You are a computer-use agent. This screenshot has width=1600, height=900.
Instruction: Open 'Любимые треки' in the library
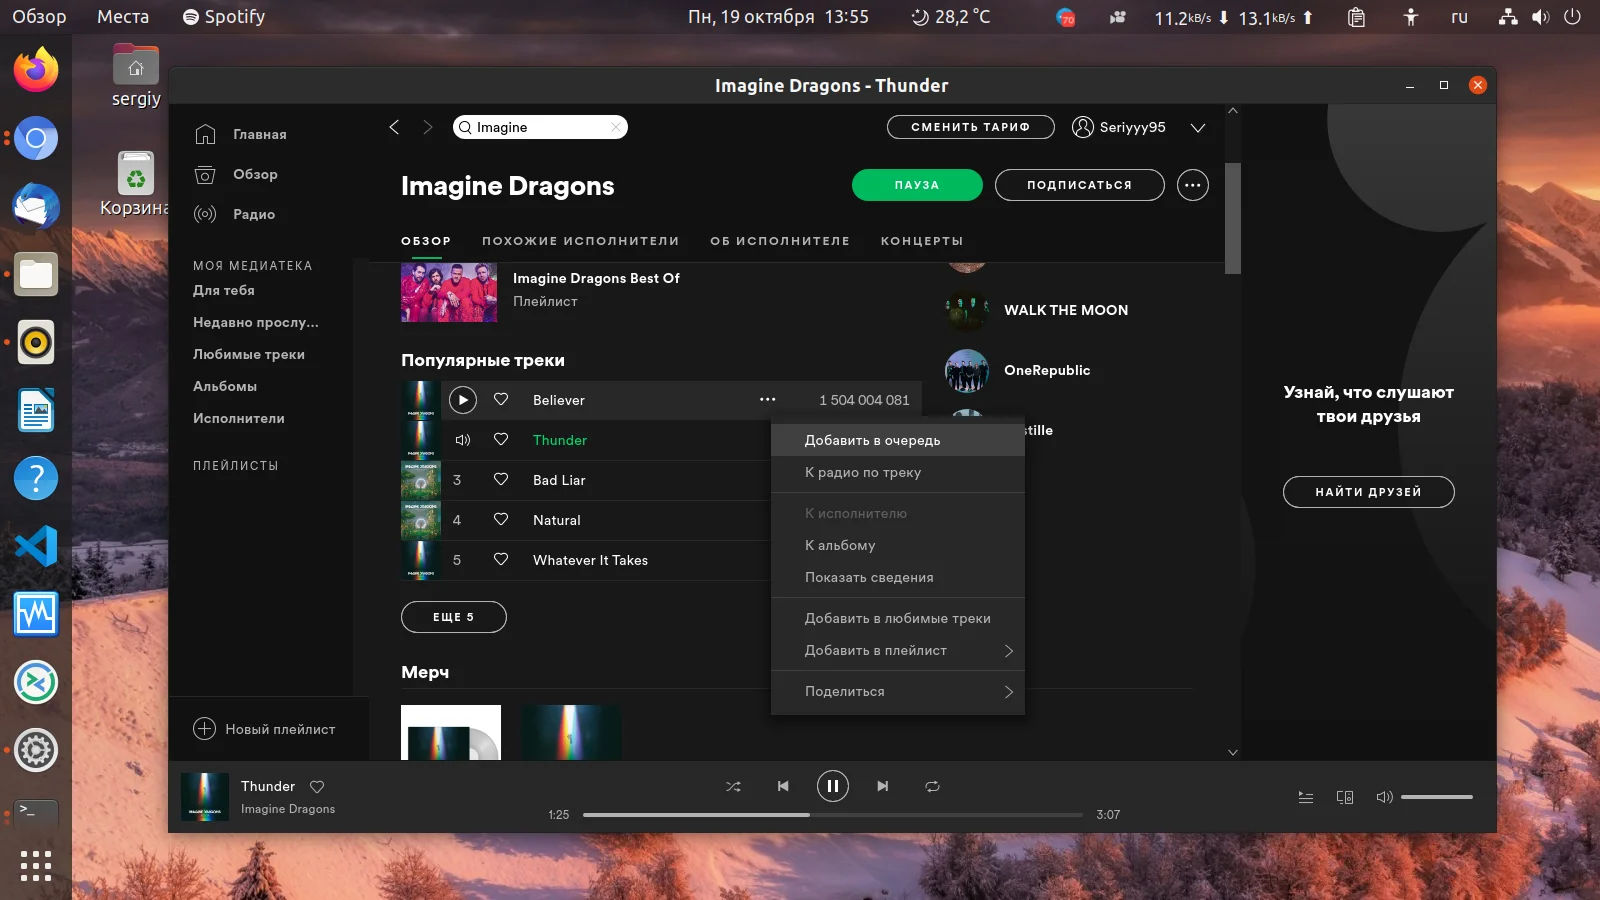(x=249, y=354)
